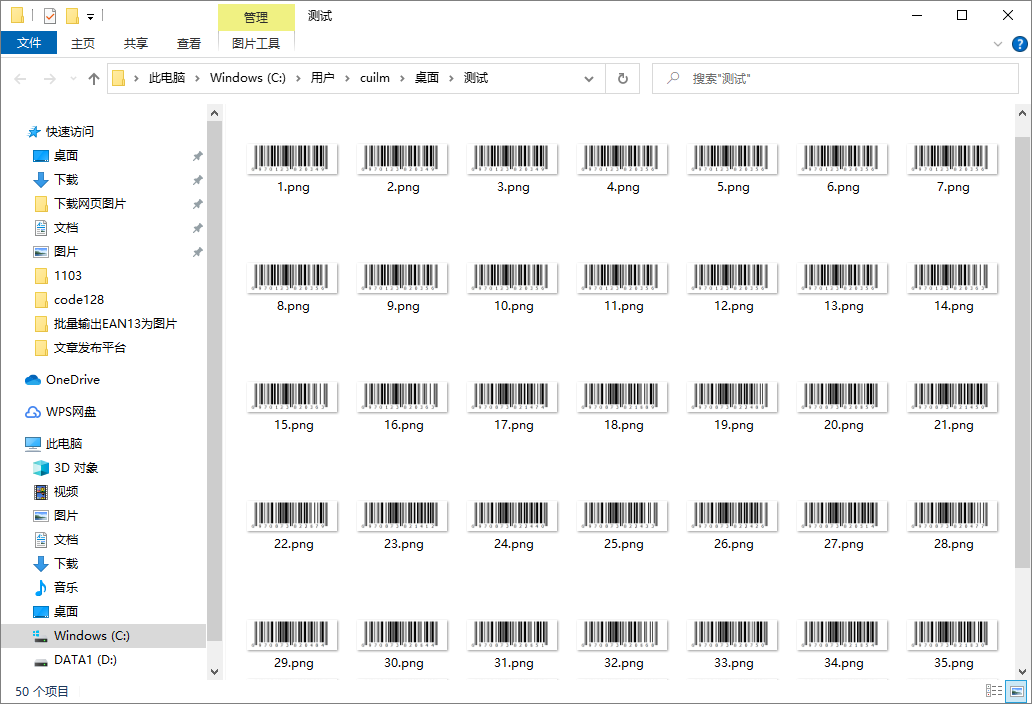Click the DATA1 (D:) drive icon
Viewport: 1032px width, 704px height.
tap(41, 661)
